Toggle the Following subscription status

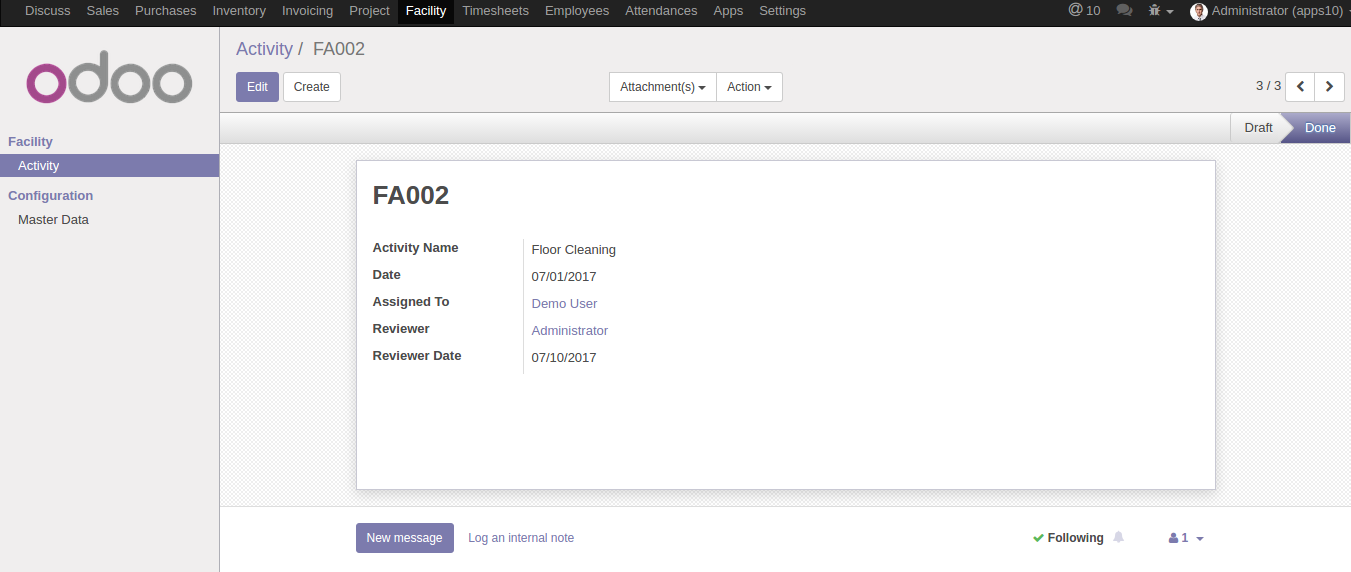[1068, 538]
